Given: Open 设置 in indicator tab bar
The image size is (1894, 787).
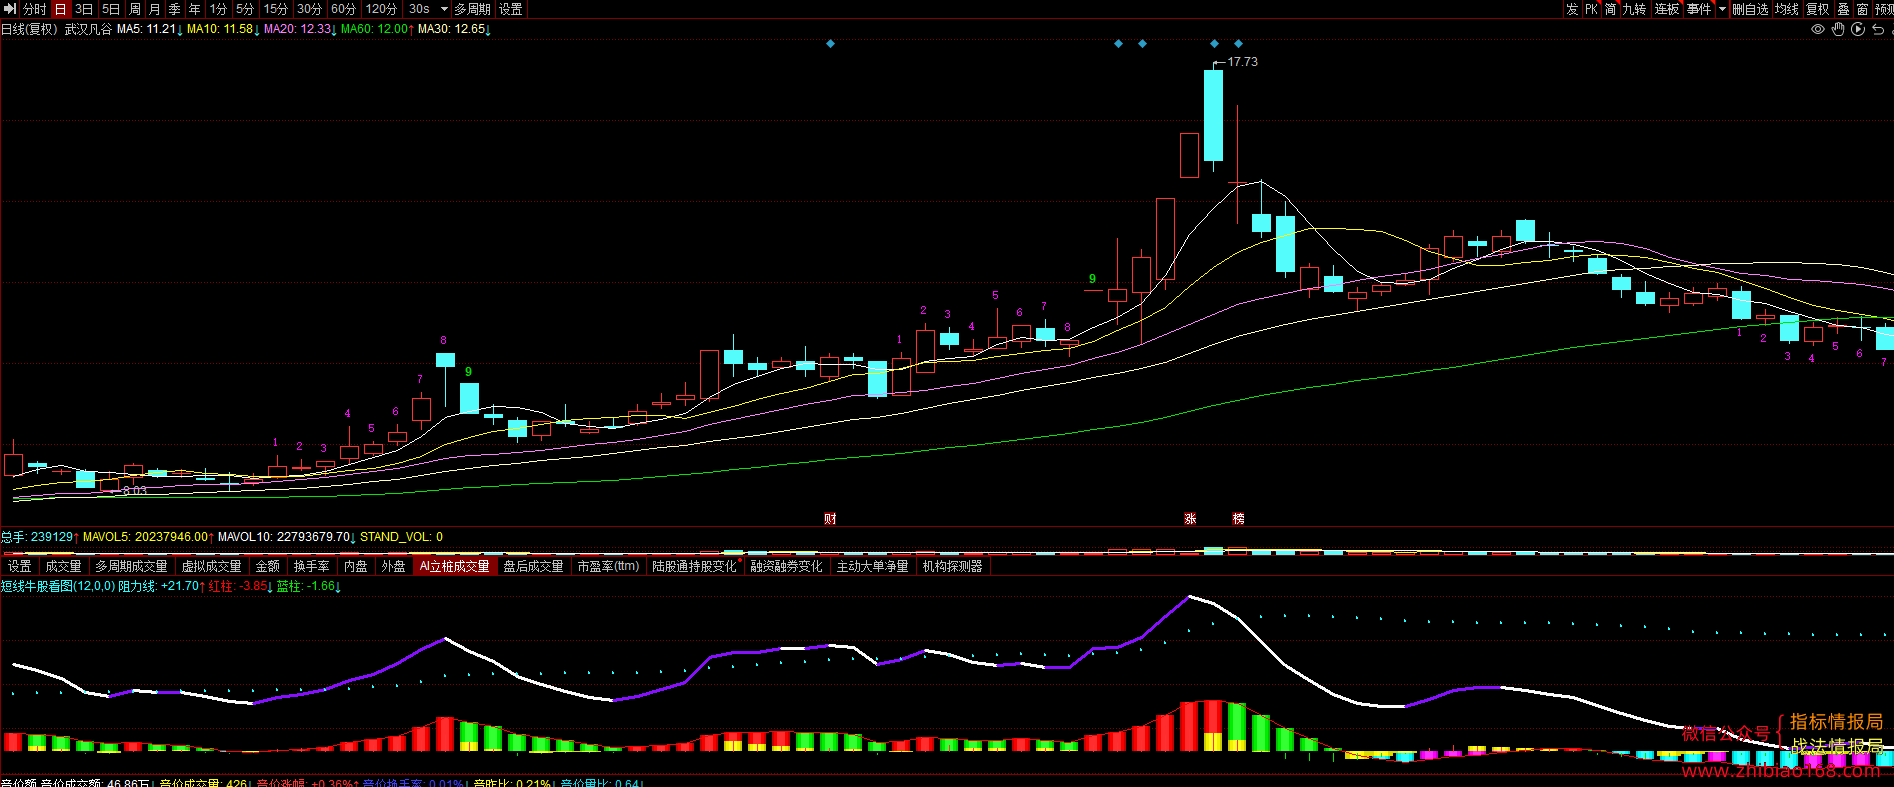Looking at the screenshot, I should click(20, 566).
